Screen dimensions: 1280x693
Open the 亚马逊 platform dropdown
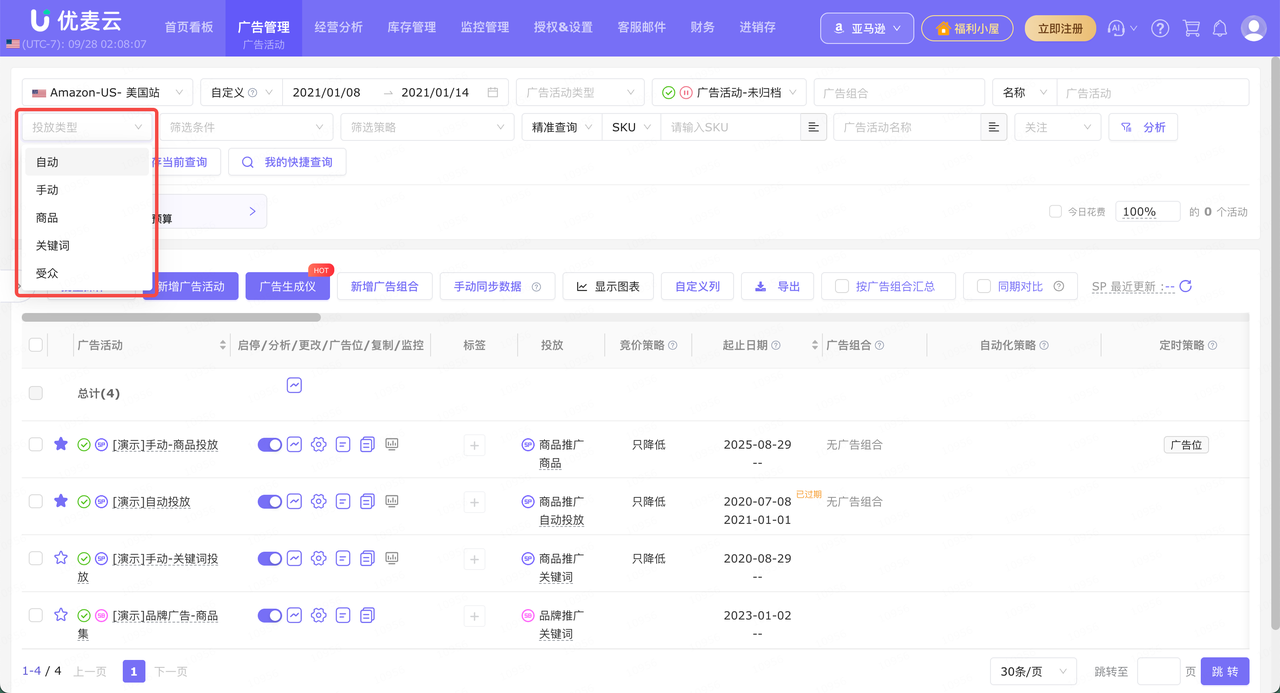[867, 28]
